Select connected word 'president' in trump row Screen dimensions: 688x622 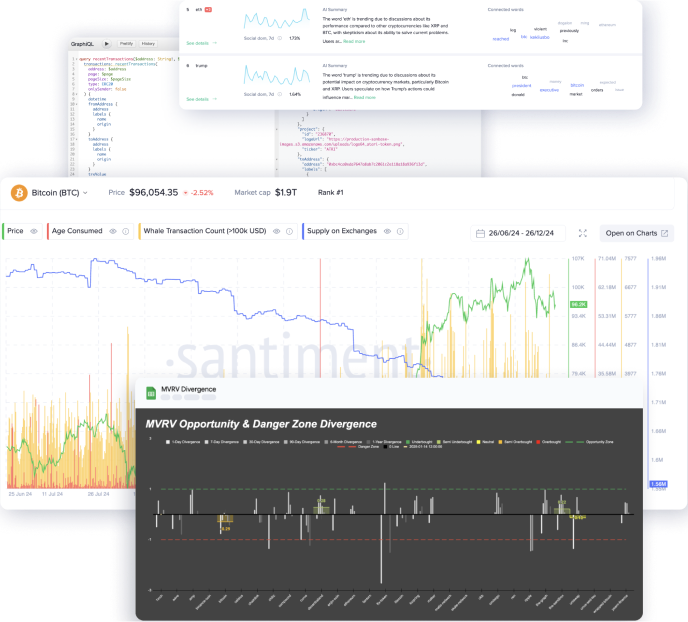[521, 86]
